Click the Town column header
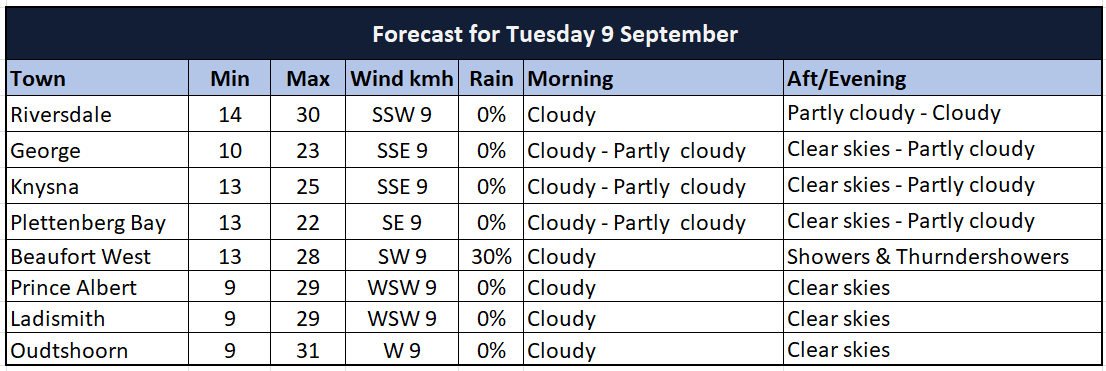 (x=97, y=78)
